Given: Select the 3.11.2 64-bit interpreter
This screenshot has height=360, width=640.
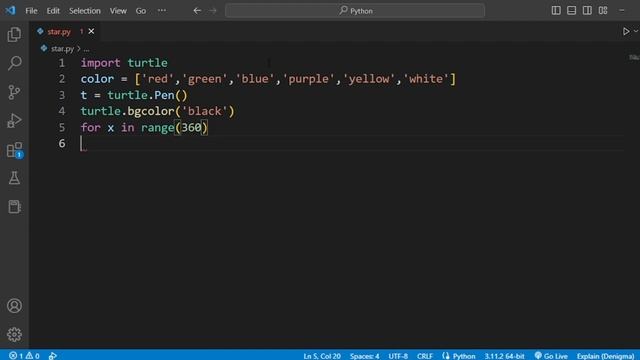Looking at the screenshot, I should point(504,356).
